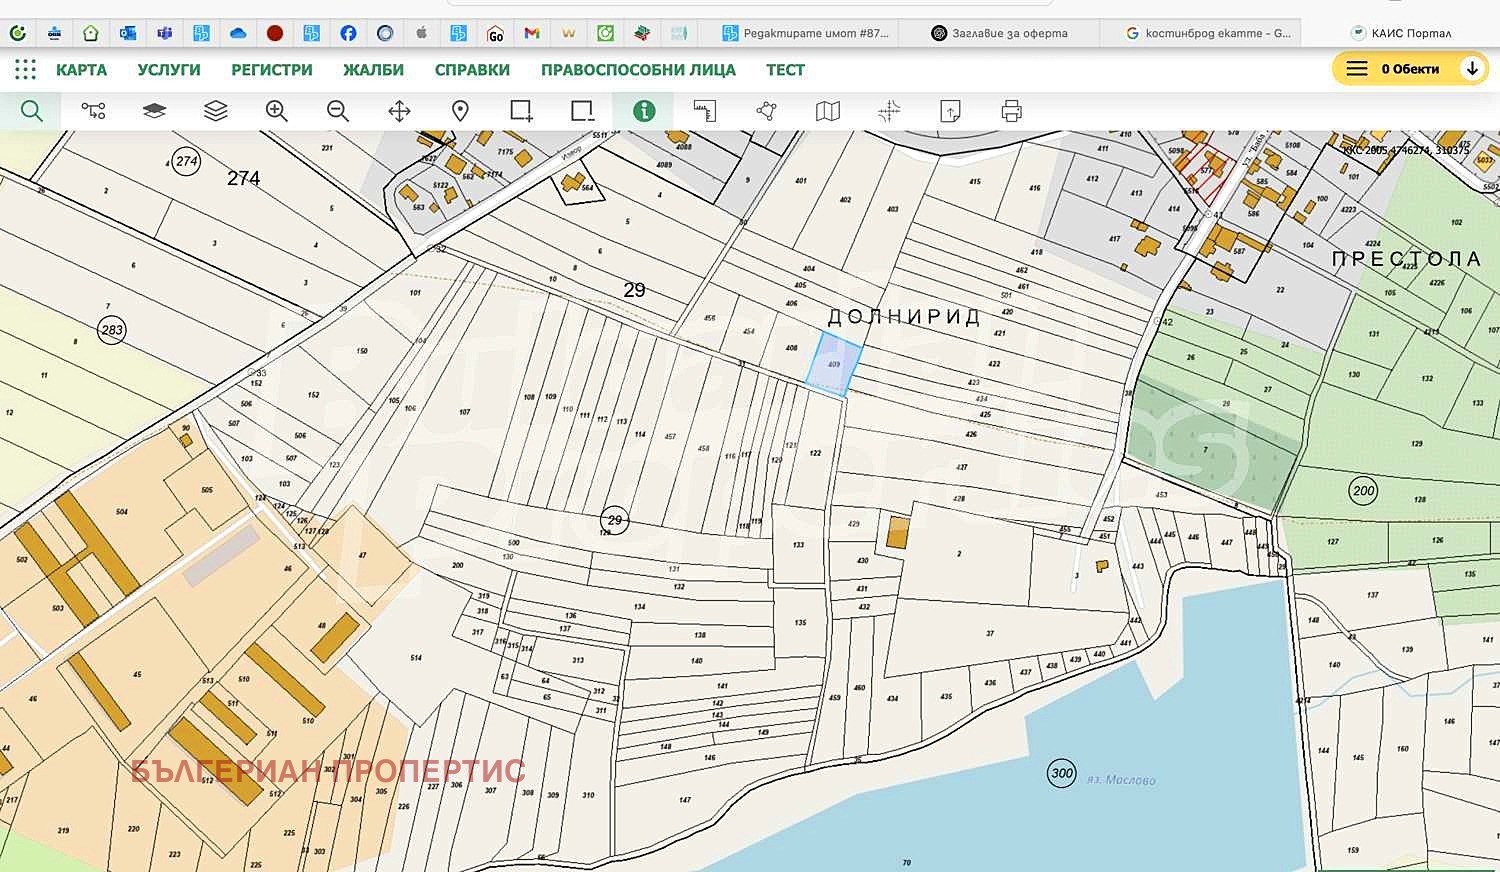The image size is (1500, 872).
Task: Open the apps grid launcher
Action: click(x=25, y=69)
